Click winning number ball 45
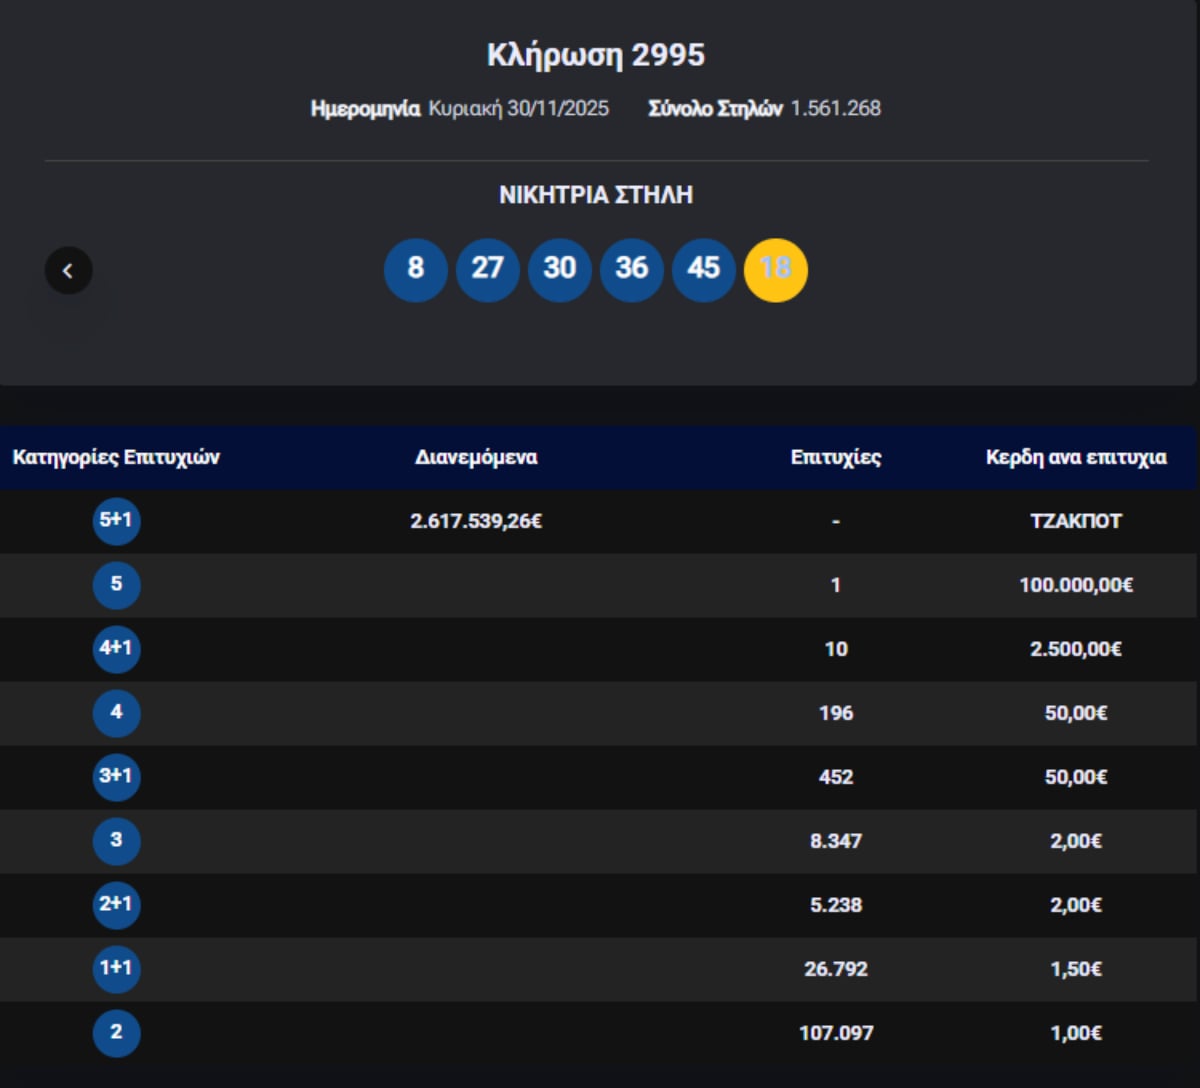1200x1088 pixels. [704, 270]
